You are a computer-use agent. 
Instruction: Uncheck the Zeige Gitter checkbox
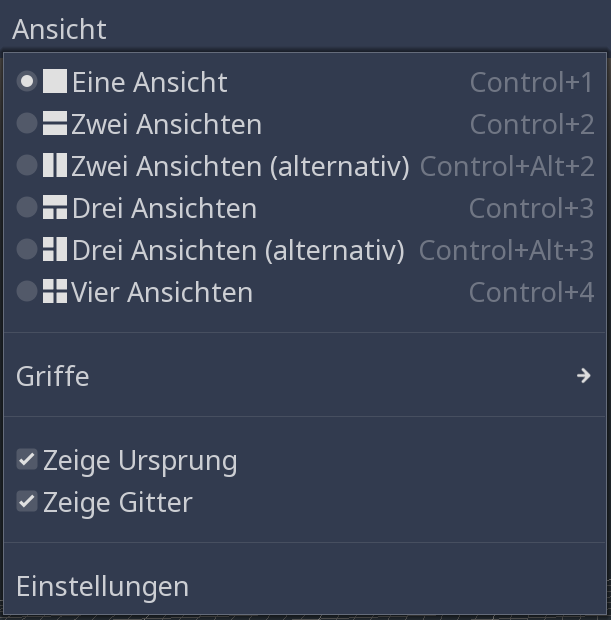point(27,501)
